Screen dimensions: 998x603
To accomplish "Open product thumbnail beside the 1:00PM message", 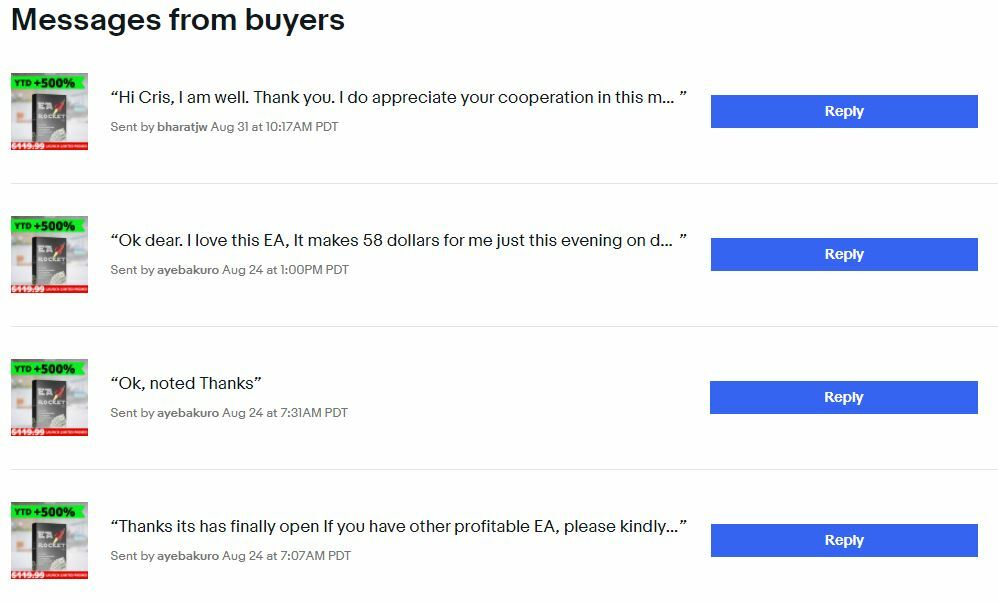I will click(50, 255).
